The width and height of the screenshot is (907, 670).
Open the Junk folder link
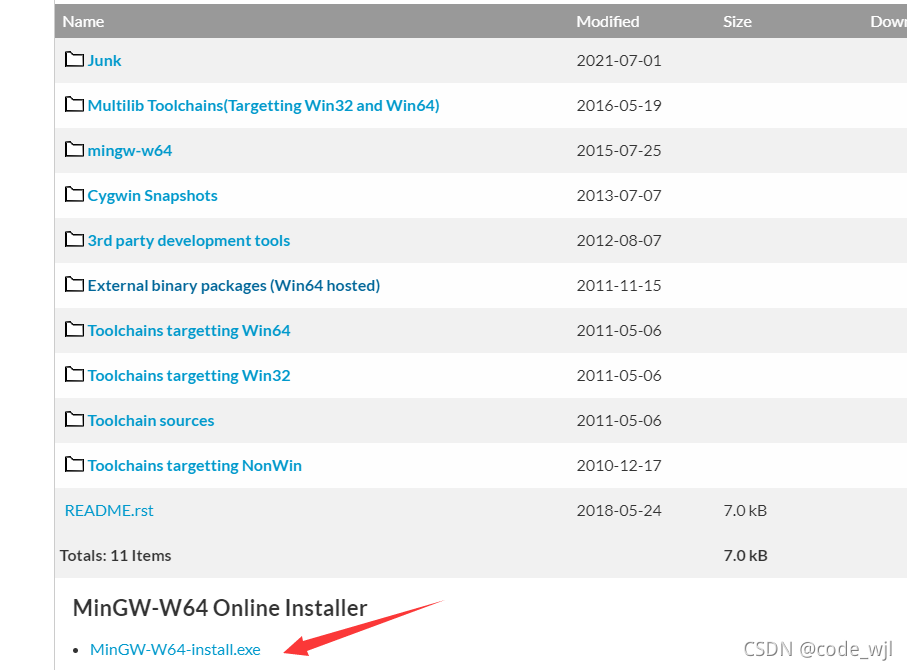[104, 61]
